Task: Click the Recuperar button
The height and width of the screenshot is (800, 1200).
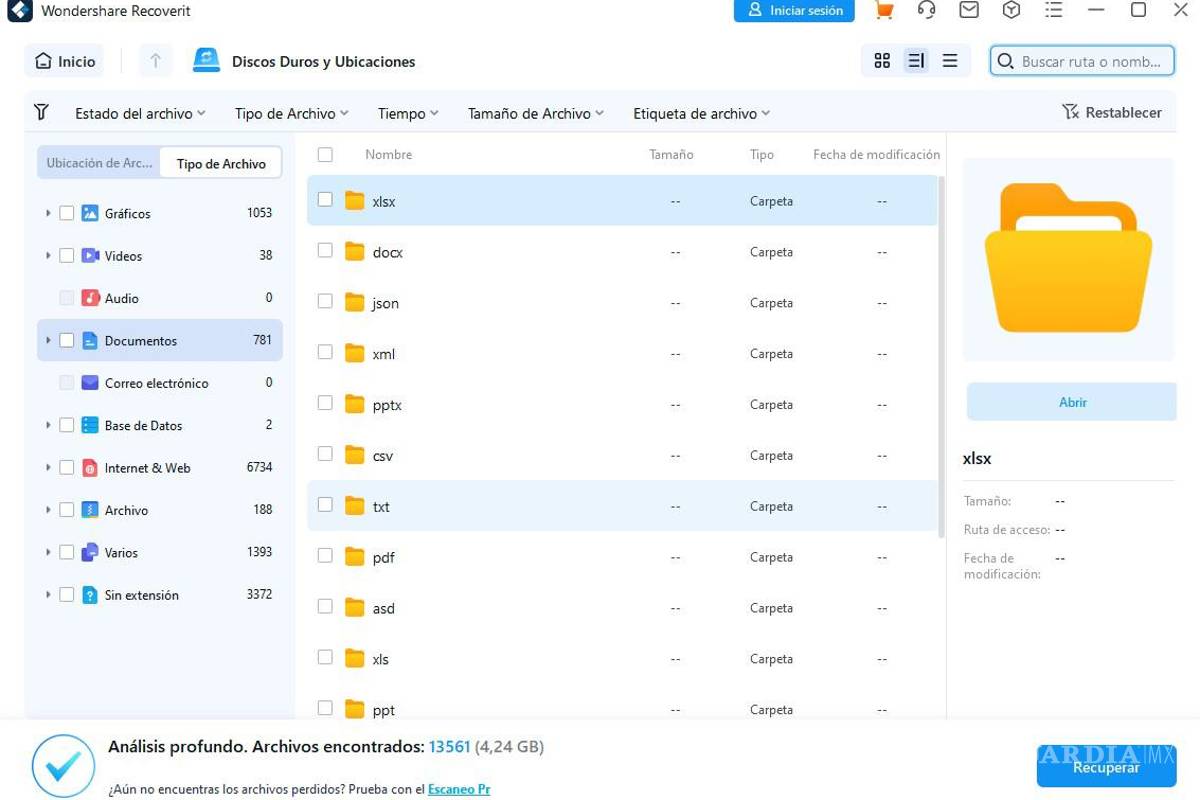Action: (x=1106, y=767)
